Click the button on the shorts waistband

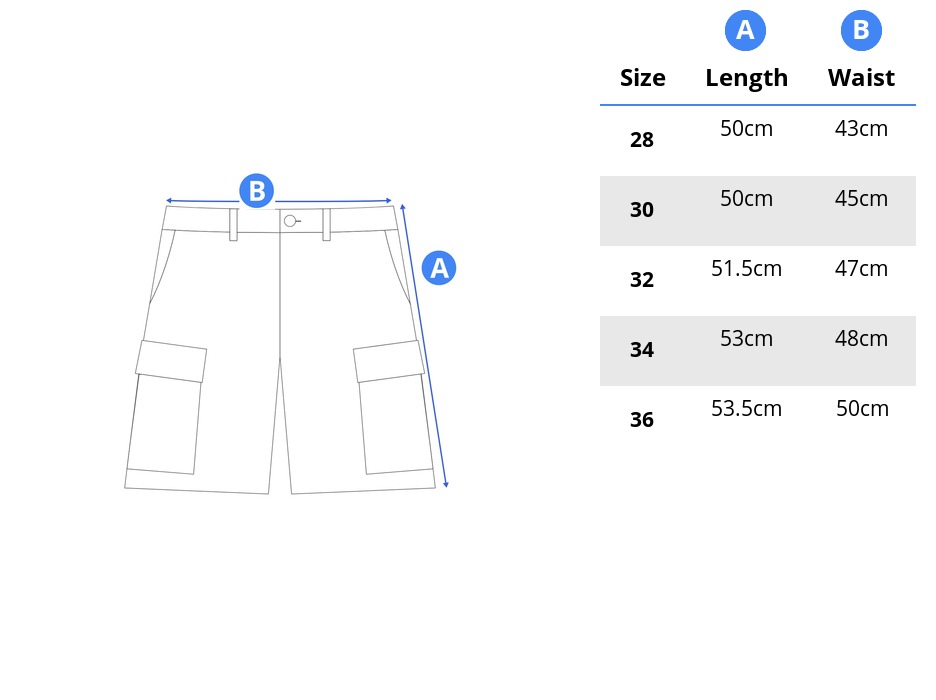(290, 221)
